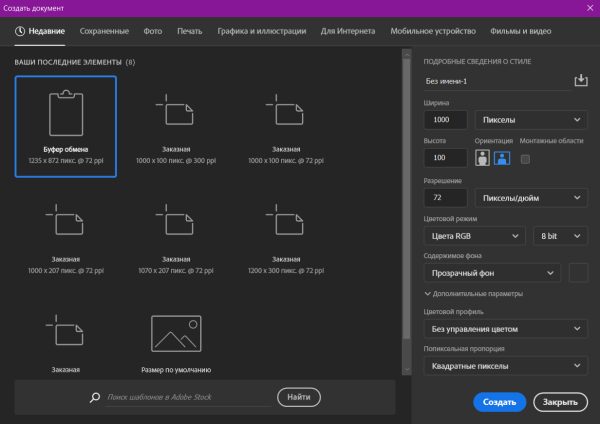The width and height of the screenshot is (600, 424).
Task: Click the Adobe Stock search magnifier icon
Action: pyautogui.click(x=95, y=398)
